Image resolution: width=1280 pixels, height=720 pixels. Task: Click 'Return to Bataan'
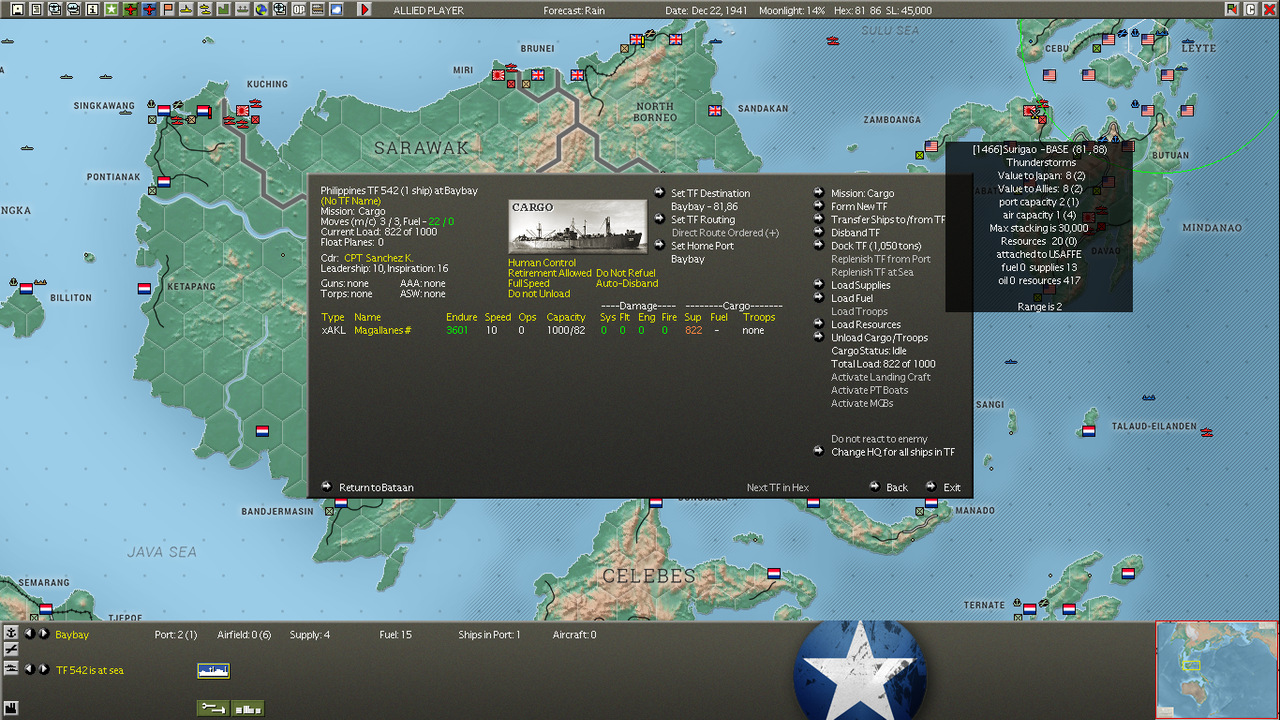pos(376,488)
